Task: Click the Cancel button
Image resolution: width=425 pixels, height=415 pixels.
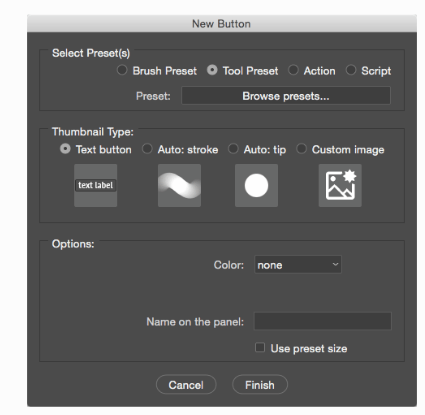Action: coord(186,385)
